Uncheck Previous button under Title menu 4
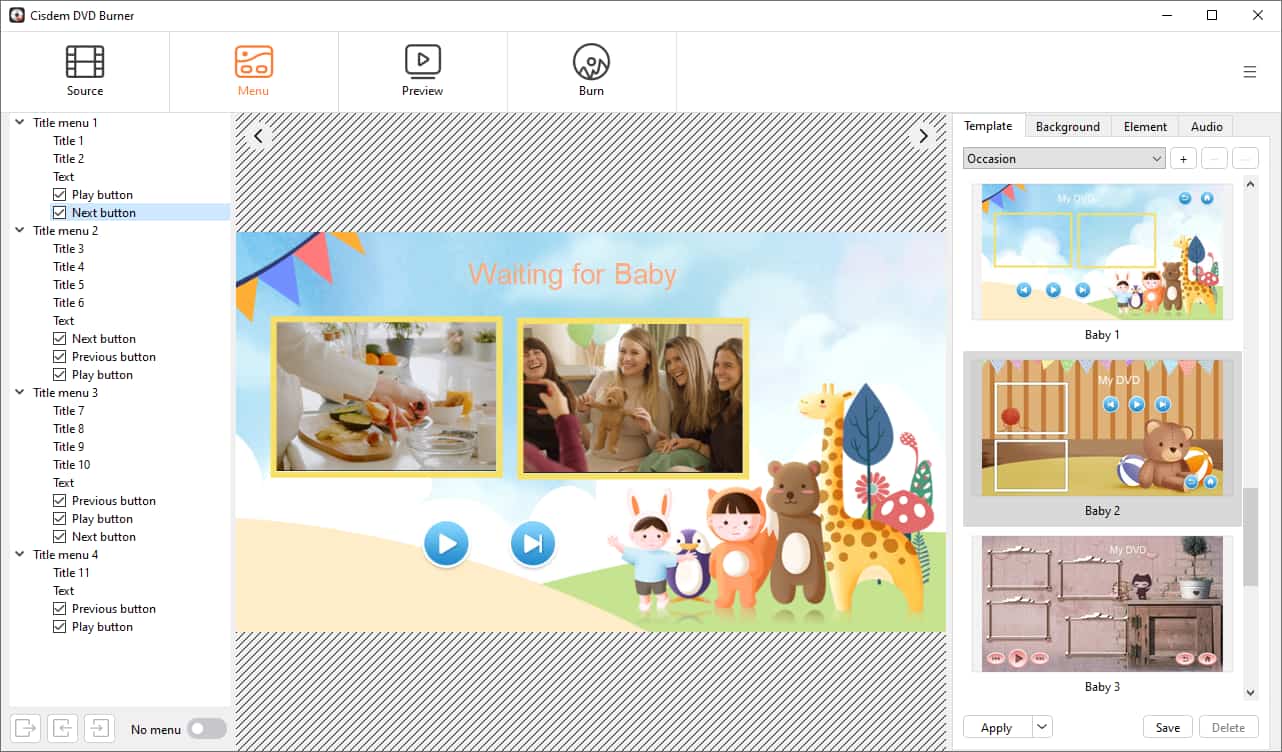This screenshot has width=1282, height=752. 60,608
